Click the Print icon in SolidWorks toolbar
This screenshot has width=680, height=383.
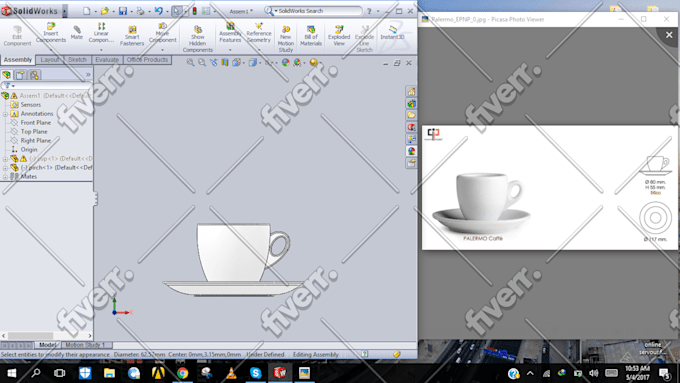pos(140,11)
